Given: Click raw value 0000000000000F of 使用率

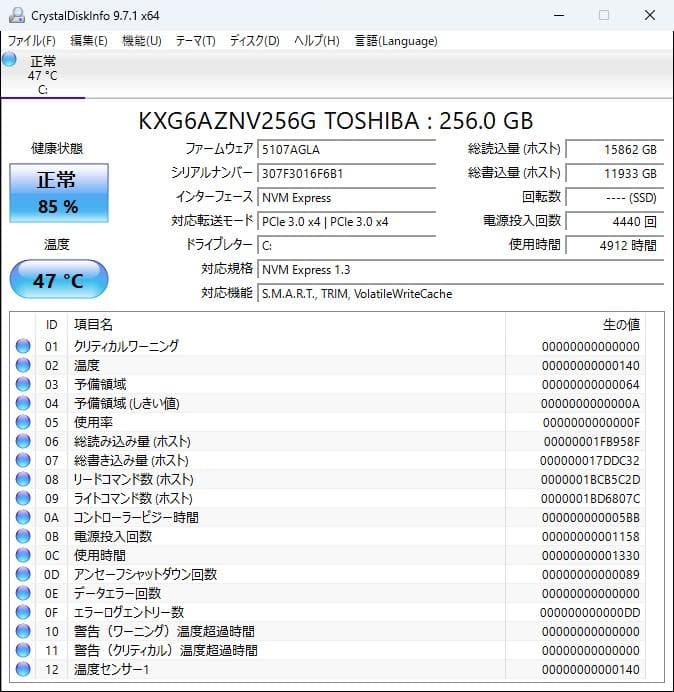Looking at the screenshot, I should click(591, 422).
